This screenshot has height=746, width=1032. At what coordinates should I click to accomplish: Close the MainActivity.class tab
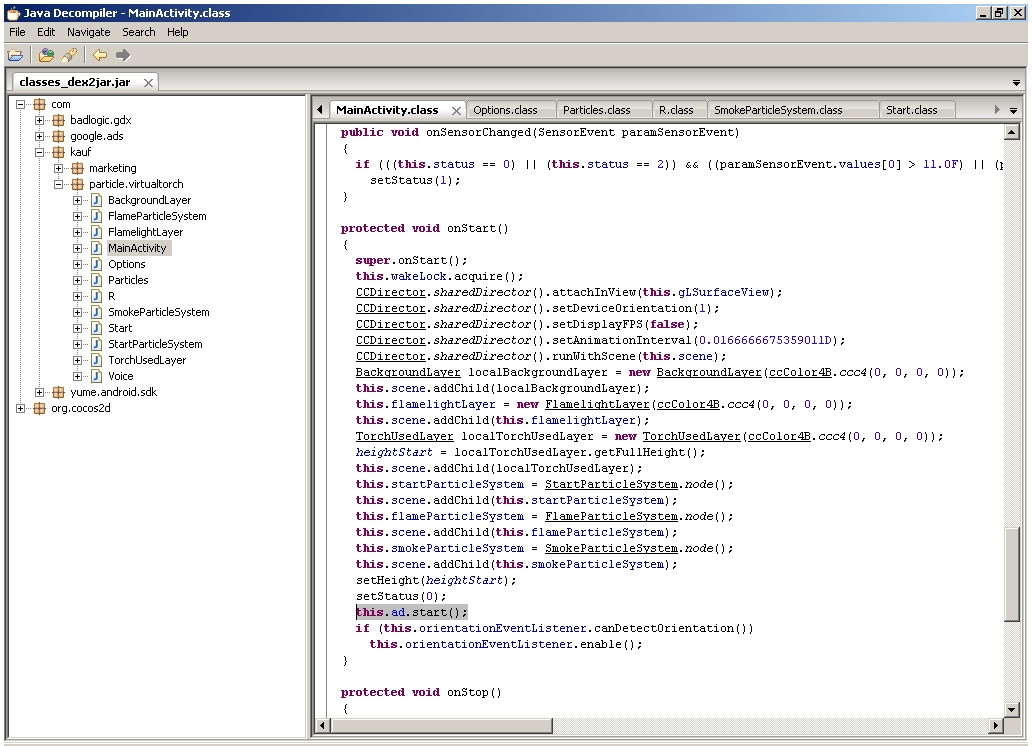[456, 110]
